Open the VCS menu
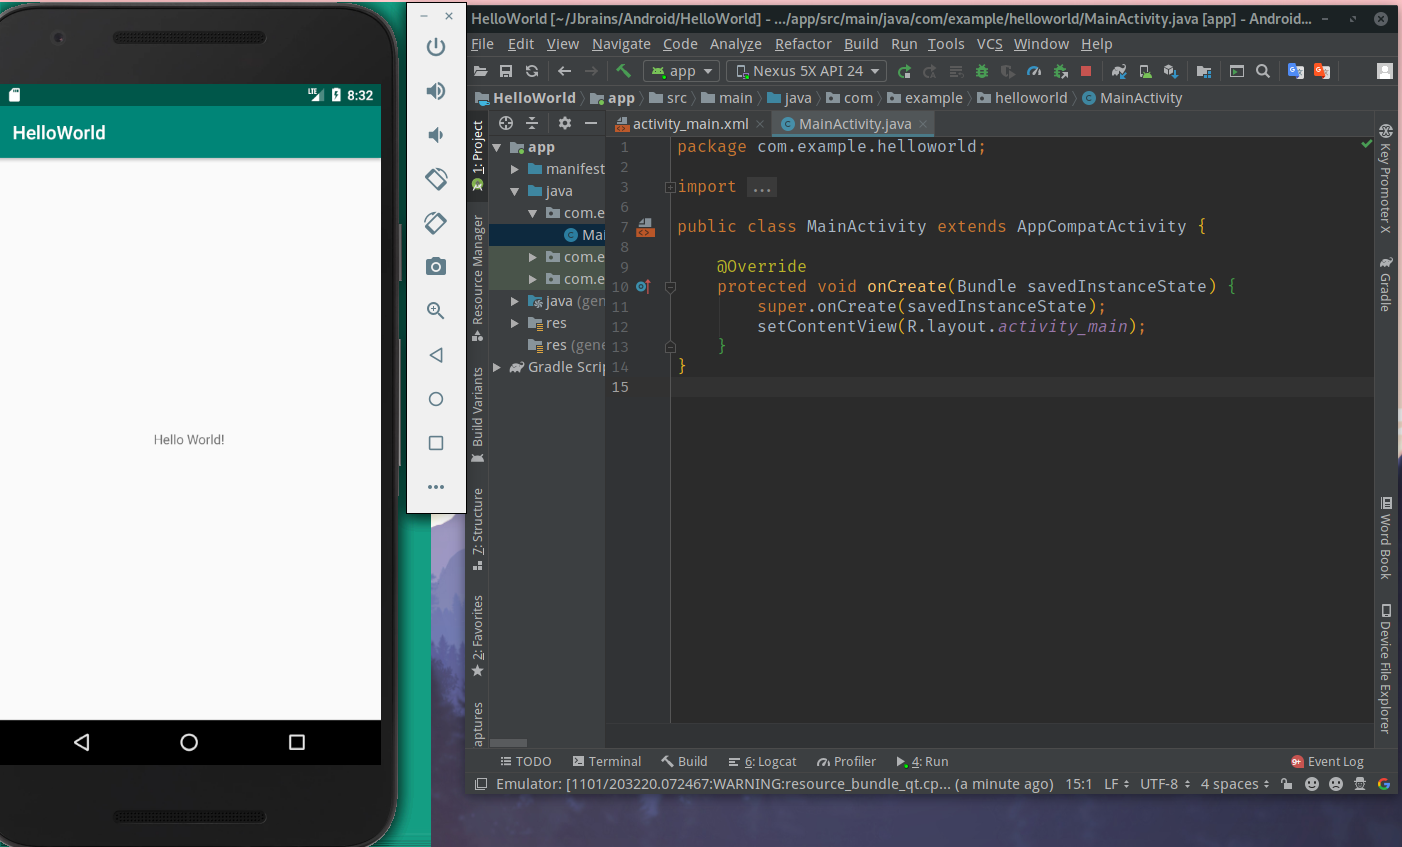Image resolution: width=1402 pixels, height=847 pixels. [x=990, y=44]
